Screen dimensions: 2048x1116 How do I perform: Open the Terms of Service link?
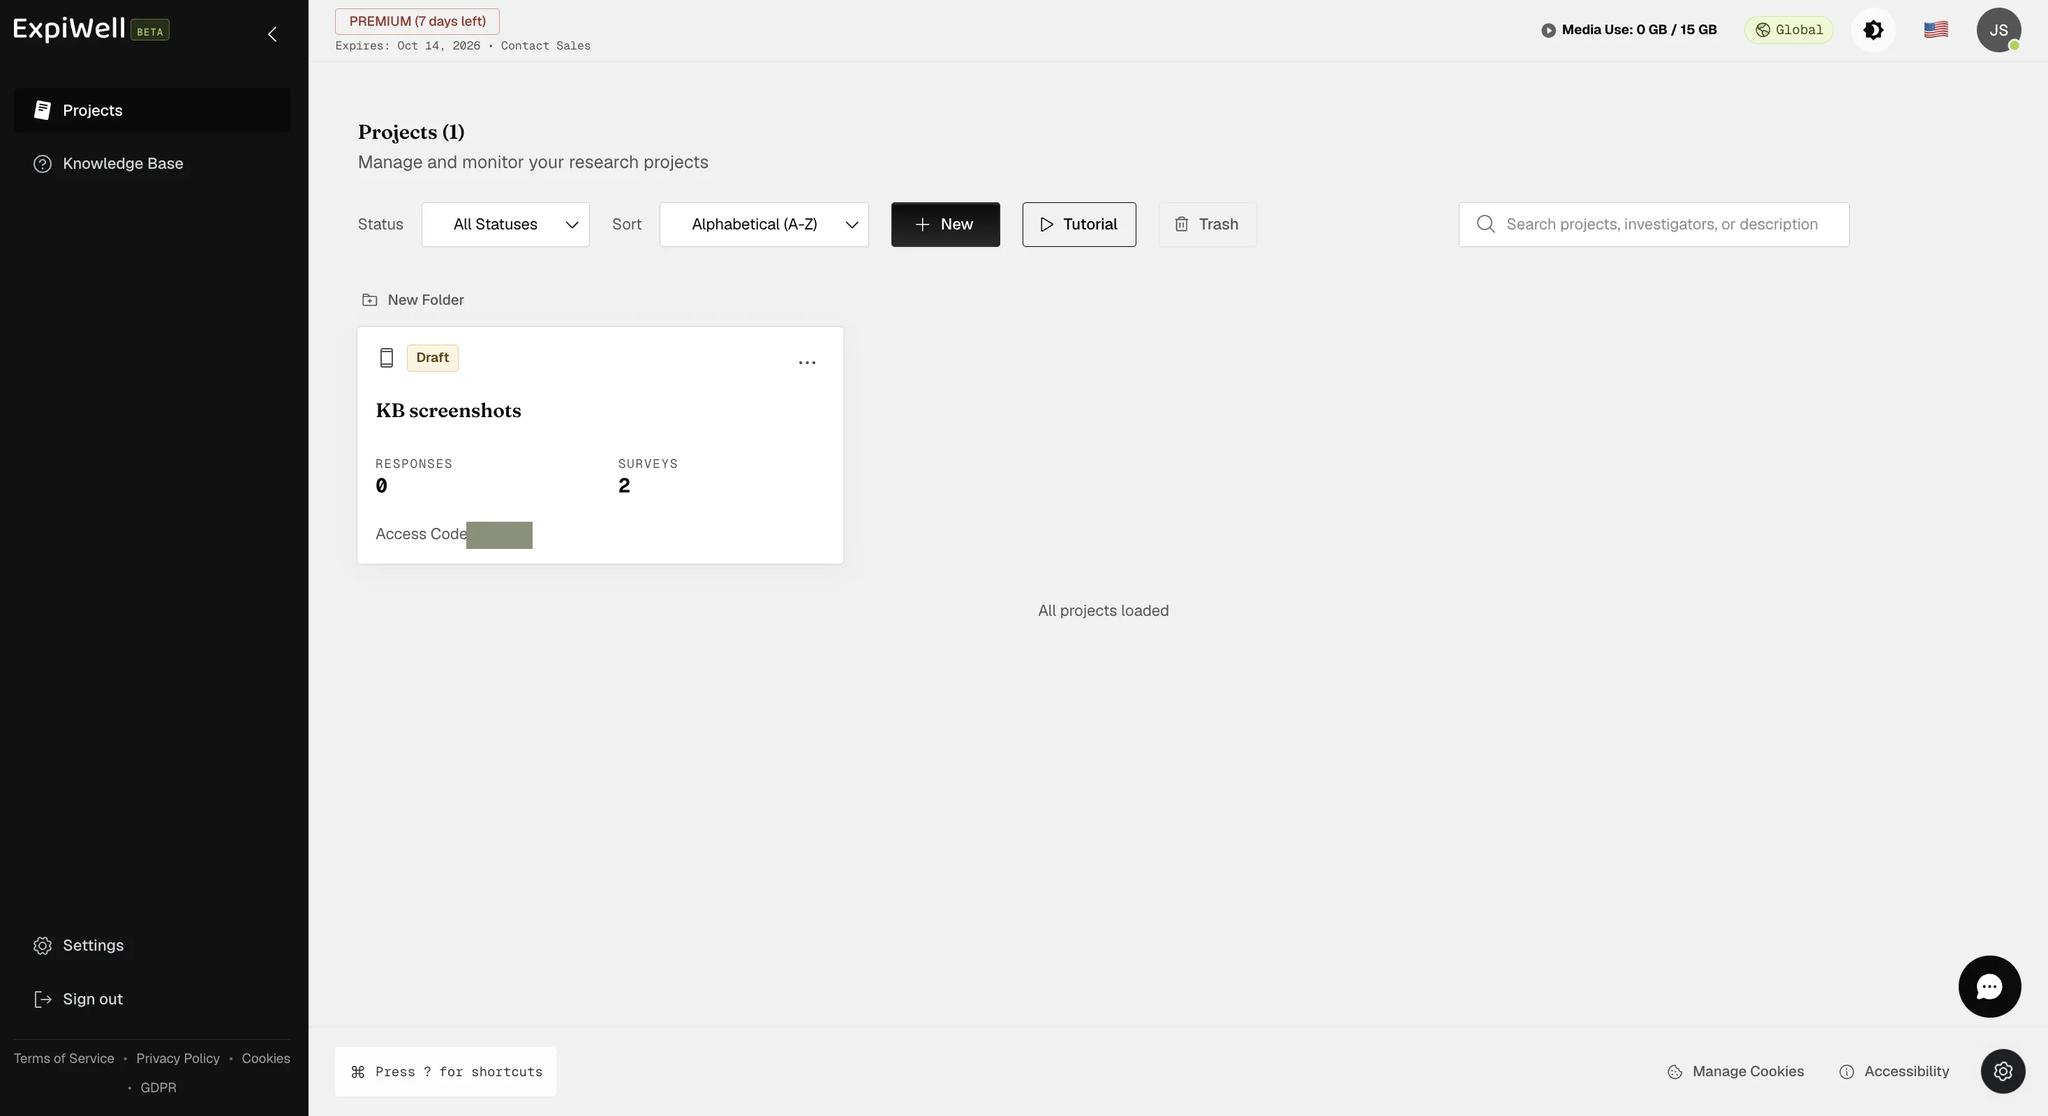[64, 1058]
